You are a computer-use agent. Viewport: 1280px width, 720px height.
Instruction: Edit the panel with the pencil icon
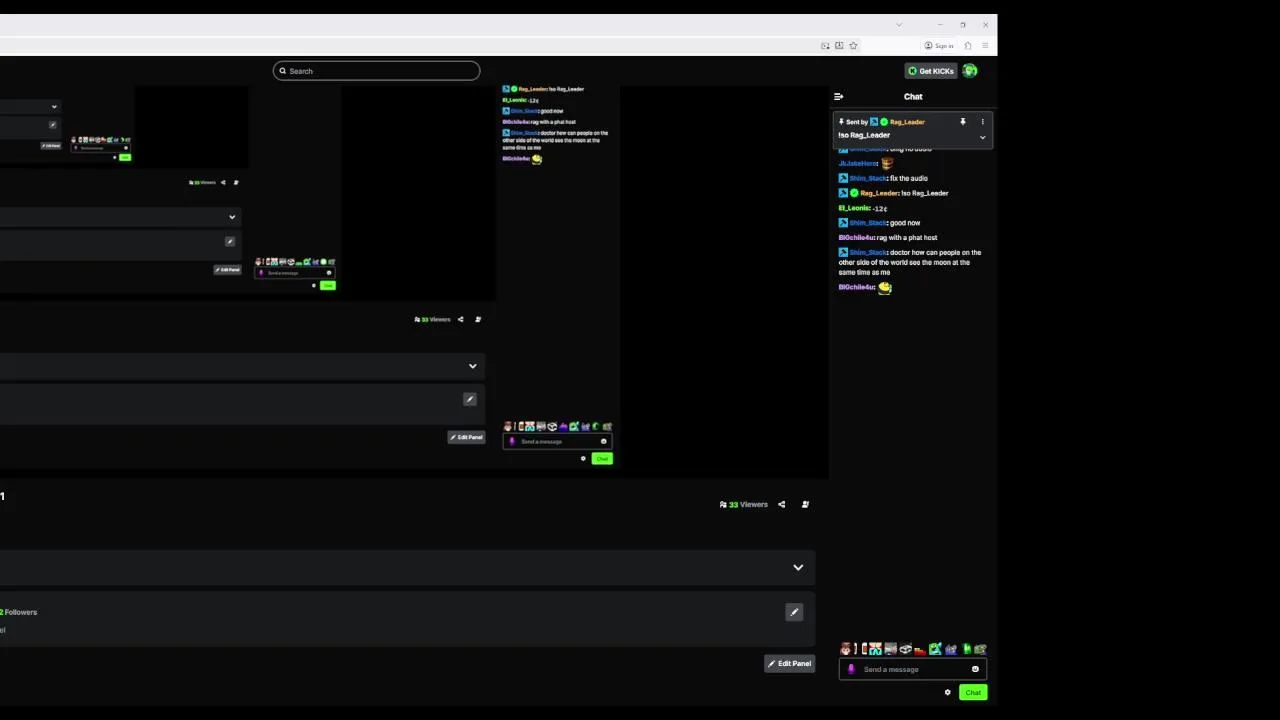(794, 612)
